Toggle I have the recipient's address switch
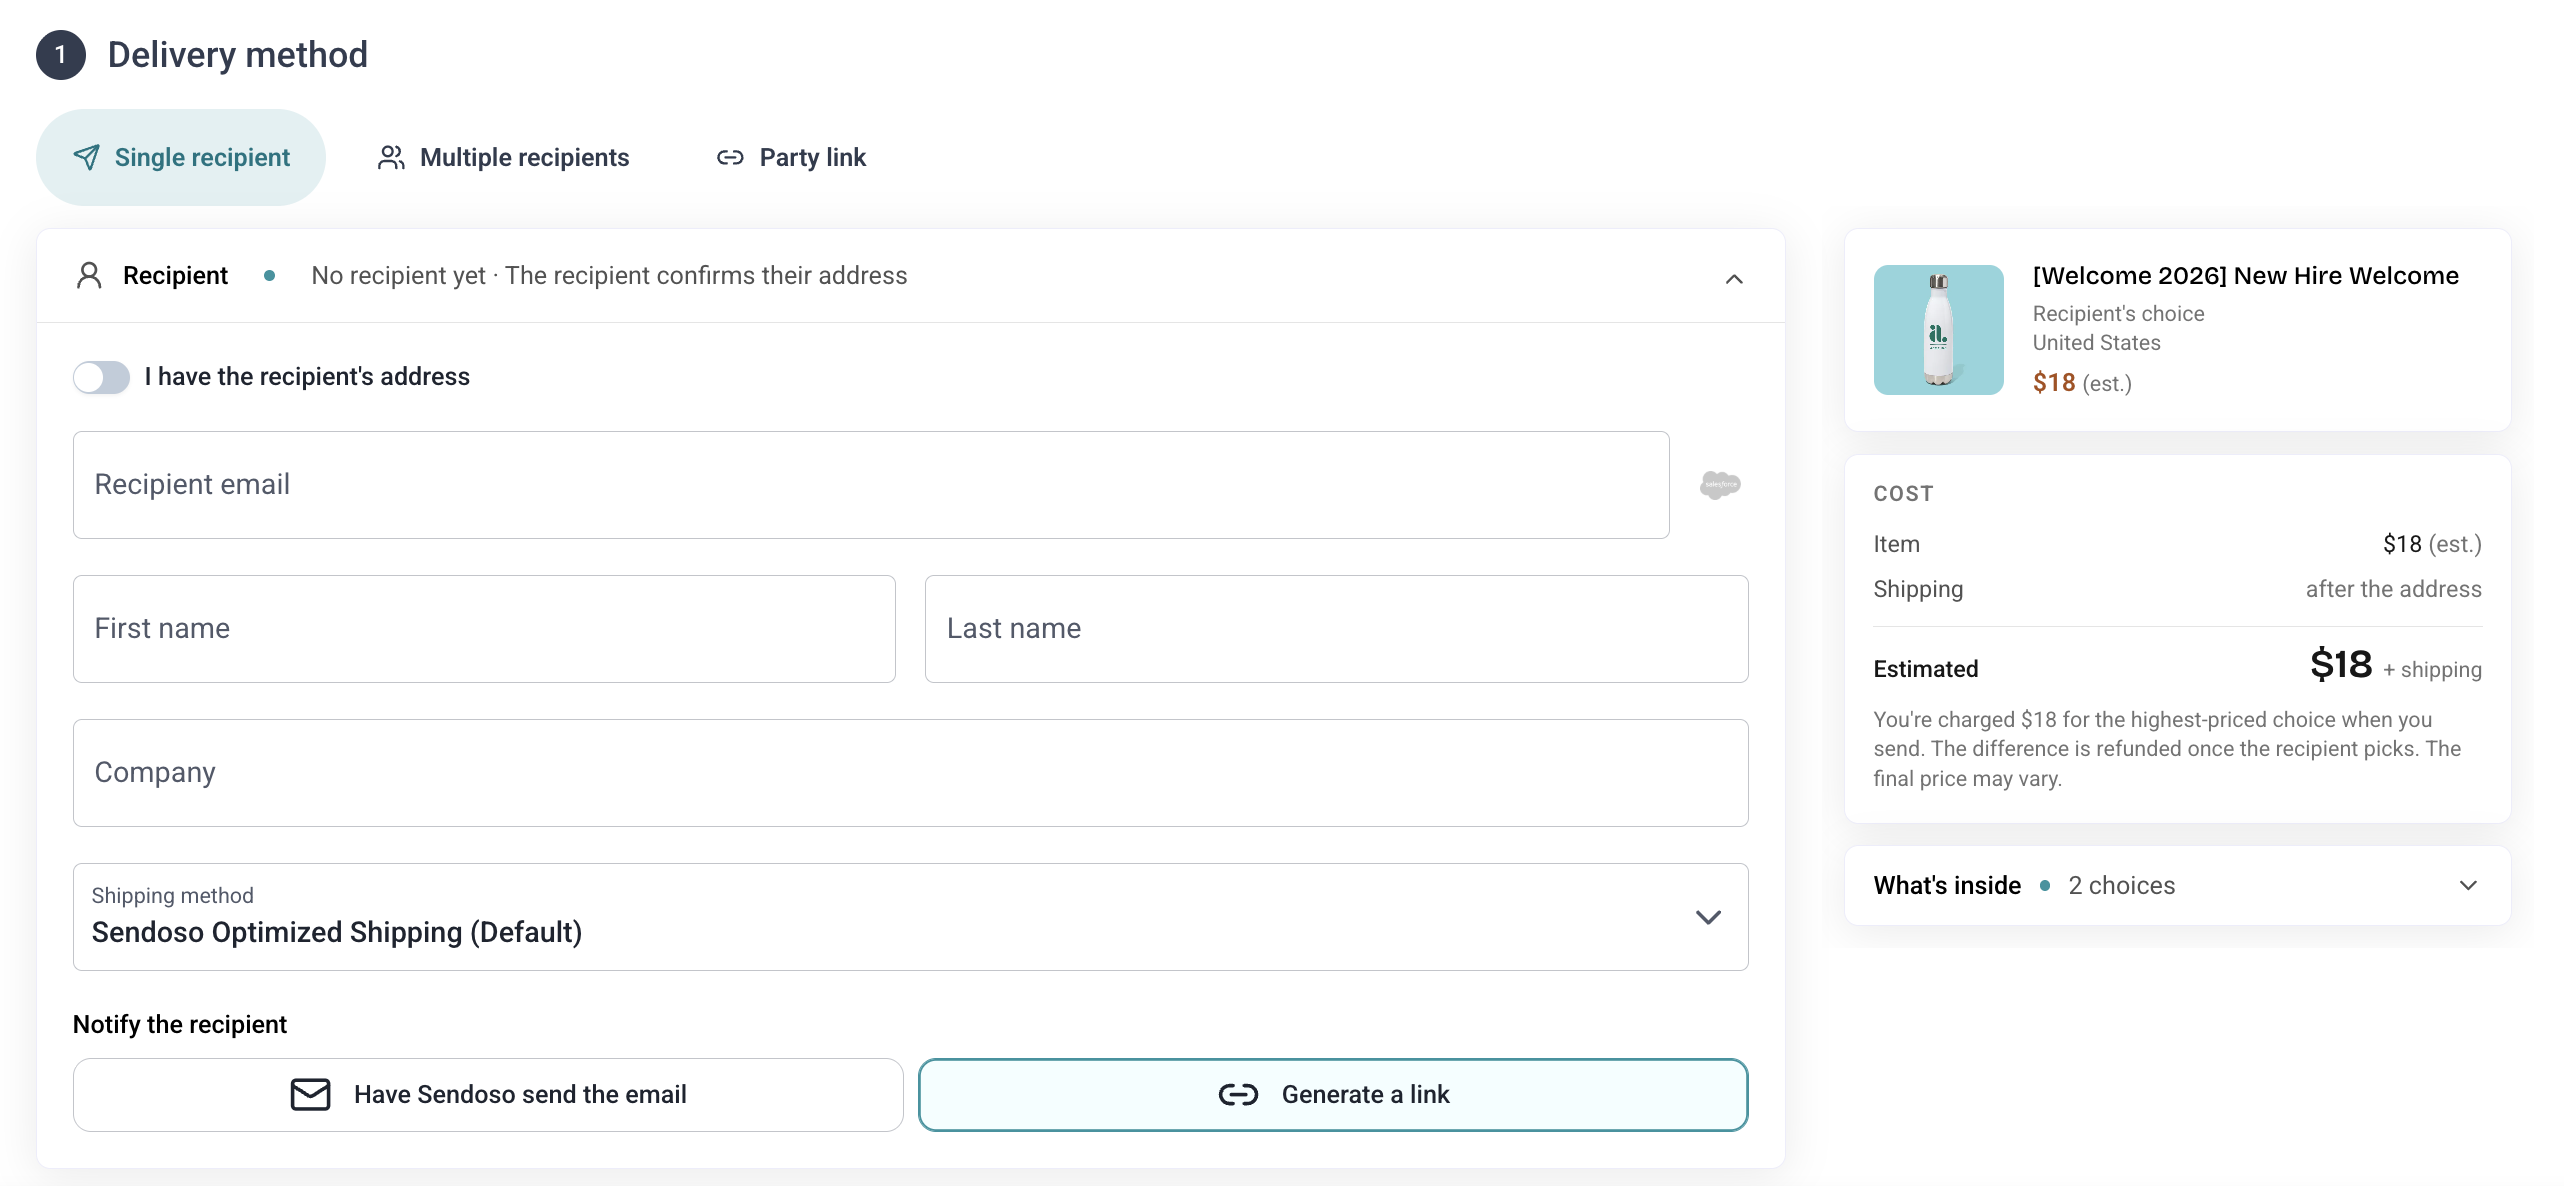The width and height of the screenshot is (2564, 1186). [x=101, y=377]
